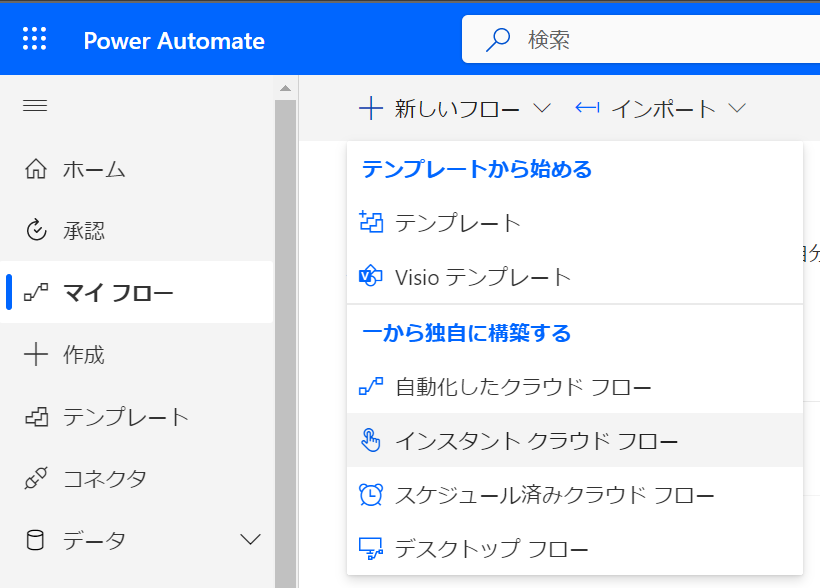Click the sidebar scrollbar up arrow
The width and height of the screenshot is (820, 588).
click(286, 88)
